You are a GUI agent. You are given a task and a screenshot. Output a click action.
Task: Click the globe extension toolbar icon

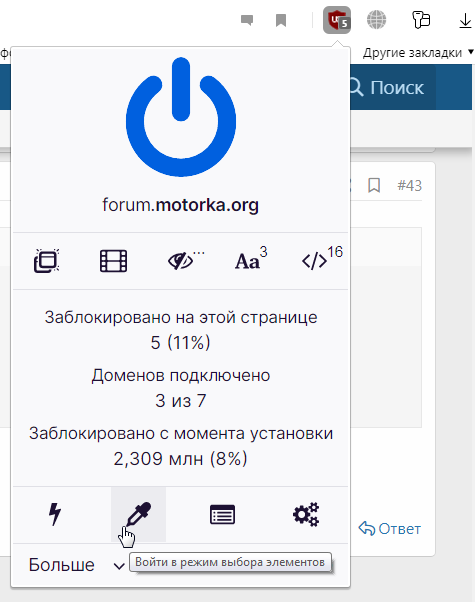(x=376, y=20)
